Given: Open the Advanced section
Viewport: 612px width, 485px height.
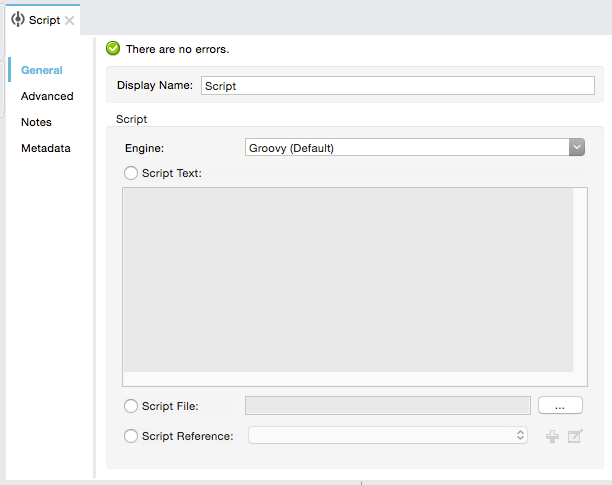Looking at the screenshot, I should pyautogui.click(x=47, y=96).
